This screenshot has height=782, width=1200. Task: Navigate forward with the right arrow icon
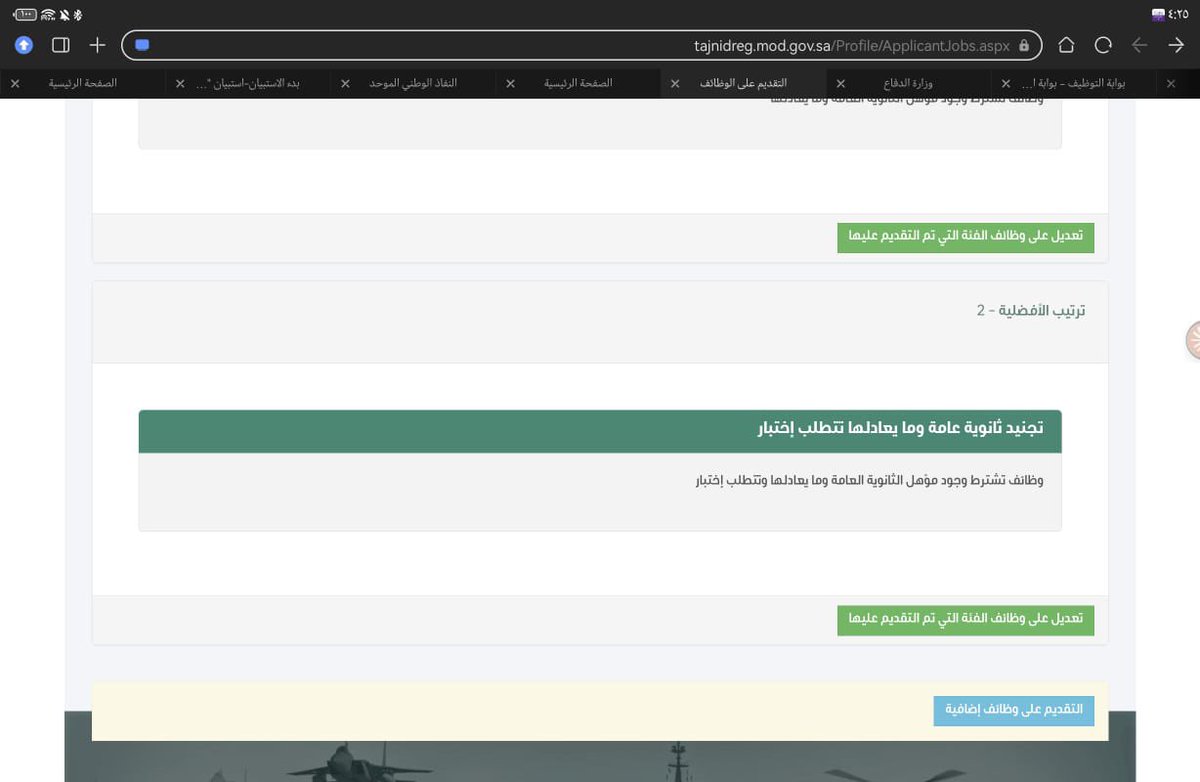coord(1176,45)
